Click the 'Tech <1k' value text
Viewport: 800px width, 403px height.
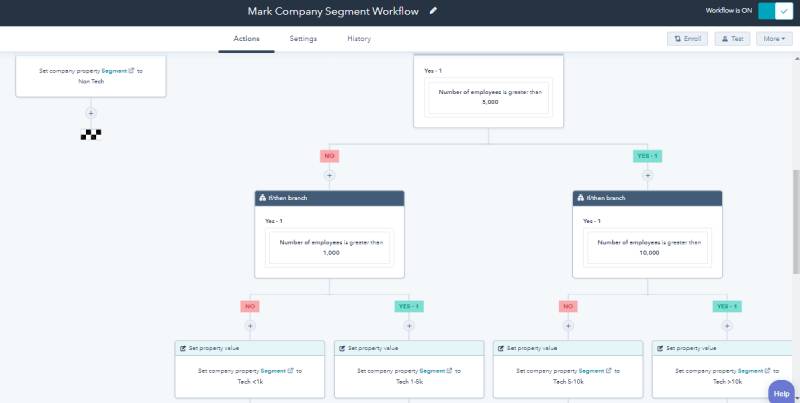[x=250, y=381]
